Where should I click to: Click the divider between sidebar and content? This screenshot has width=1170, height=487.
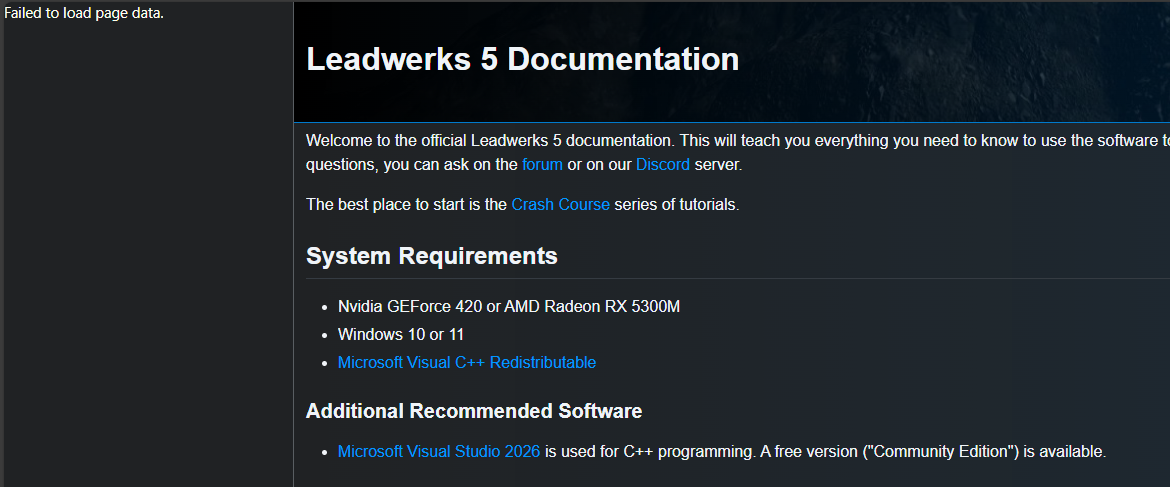[x=293, y=300]
